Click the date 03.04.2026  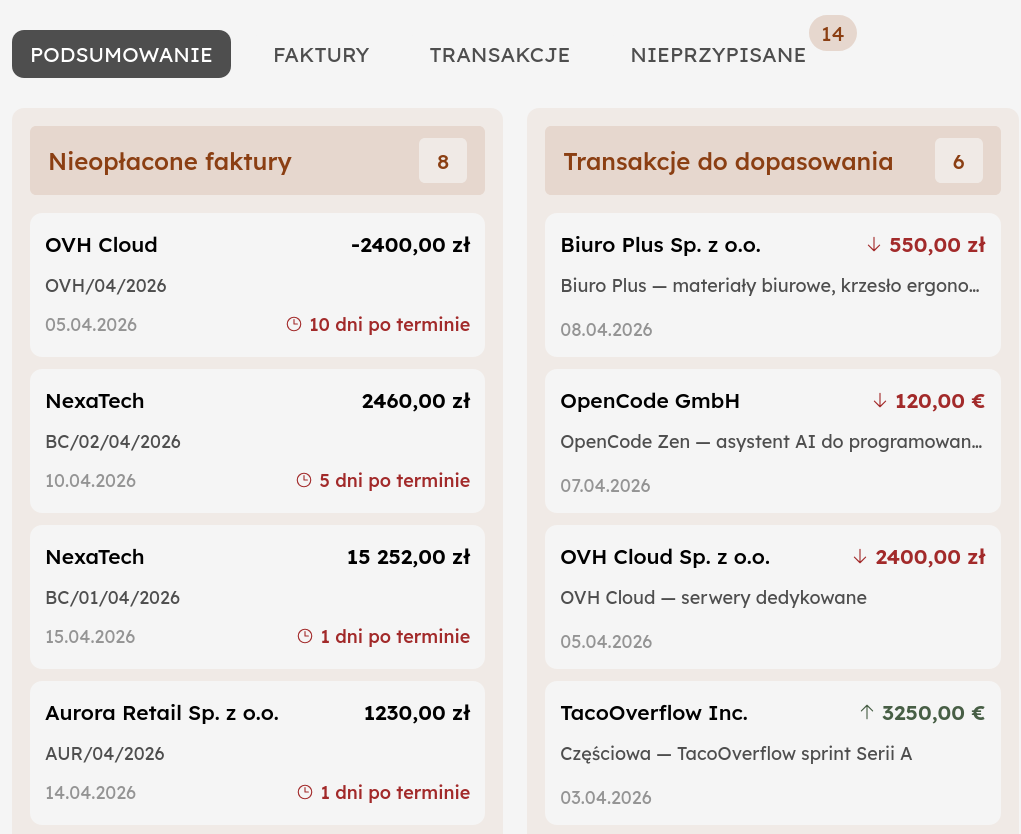click(x=606, y=798)
